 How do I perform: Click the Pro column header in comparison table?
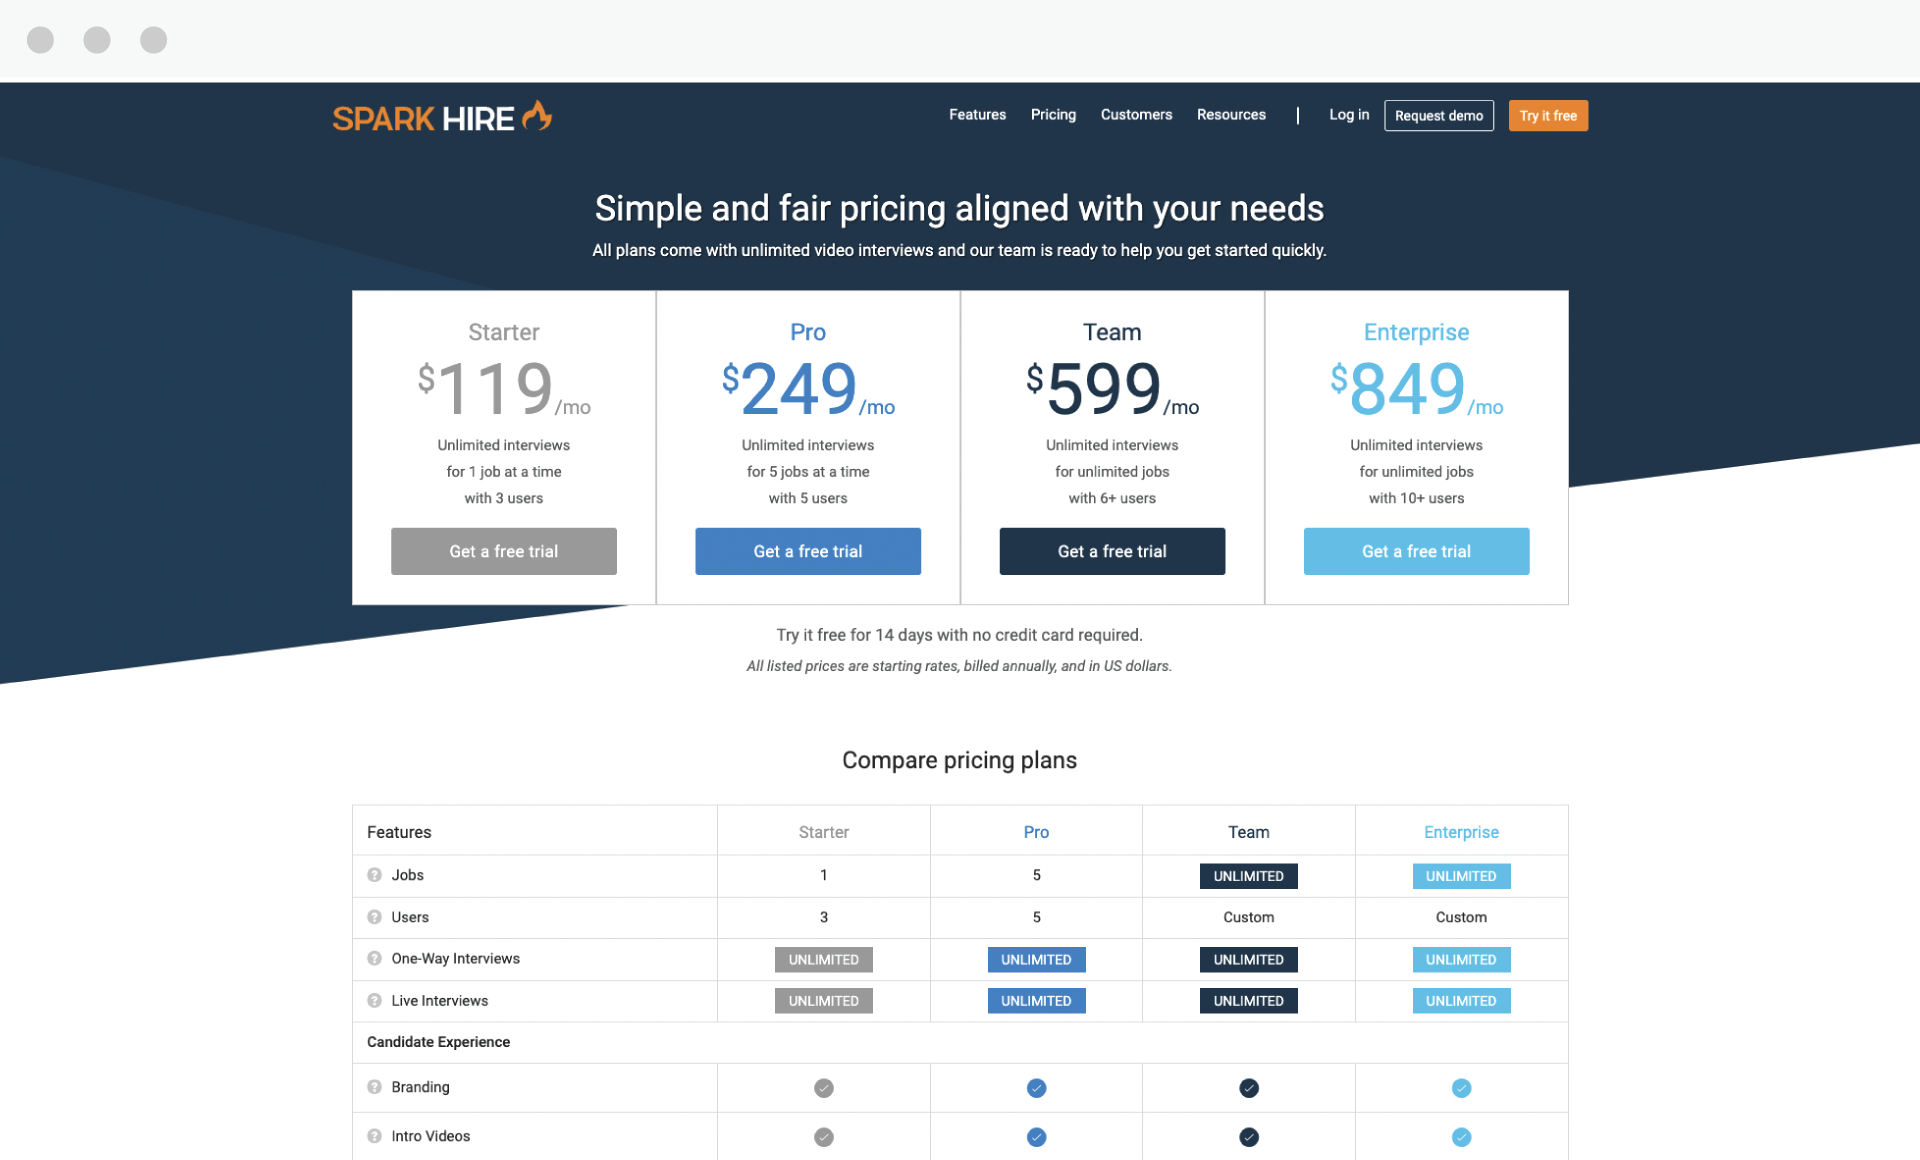click(1036, 832)
